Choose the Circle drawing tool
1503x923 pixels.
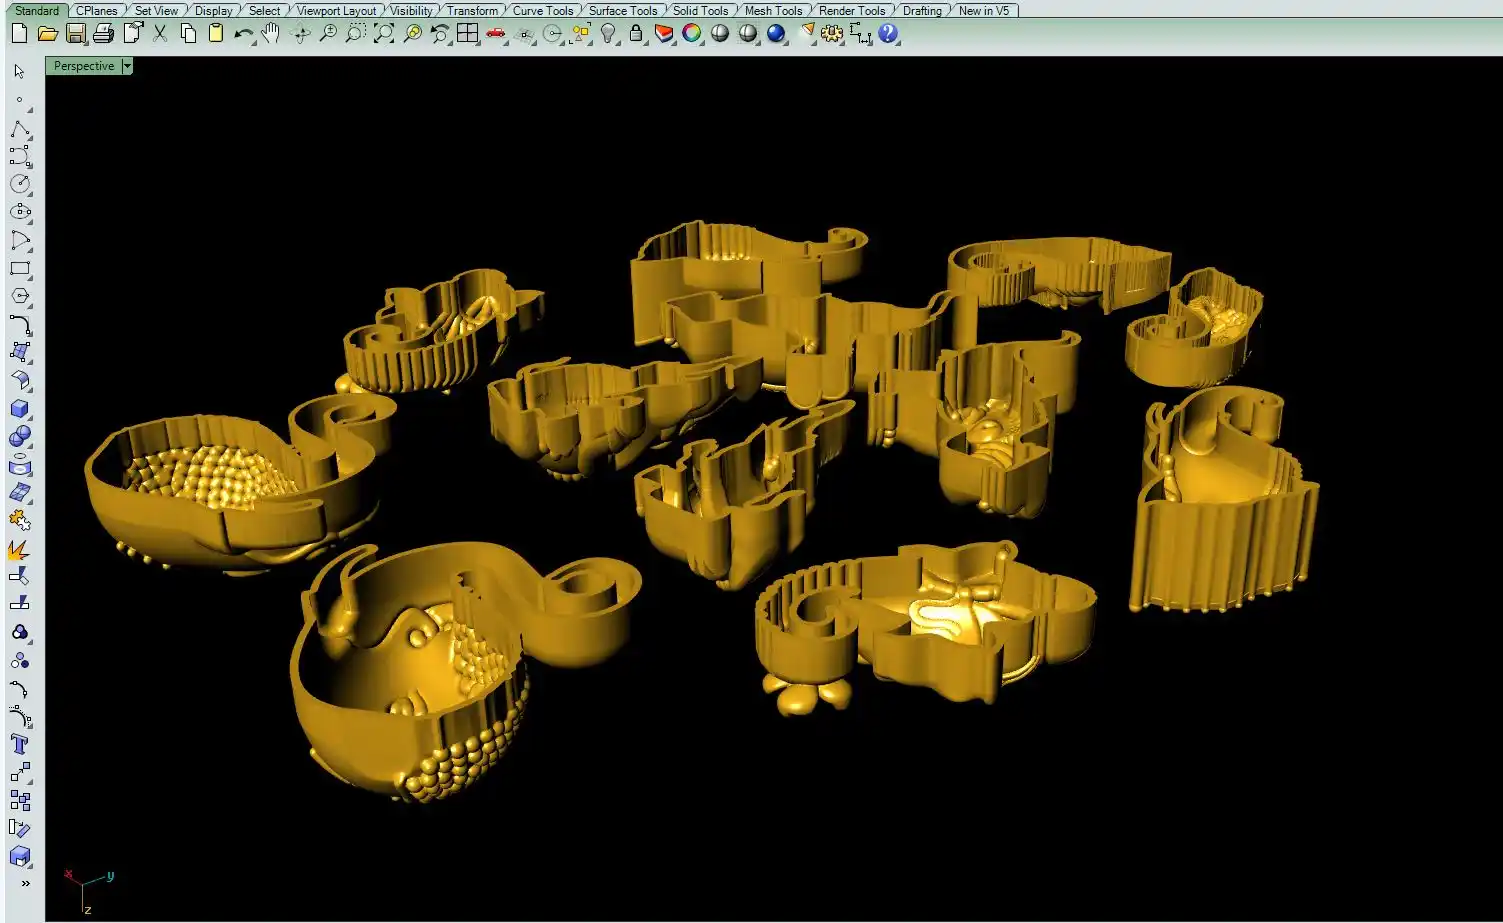(19, 184)
